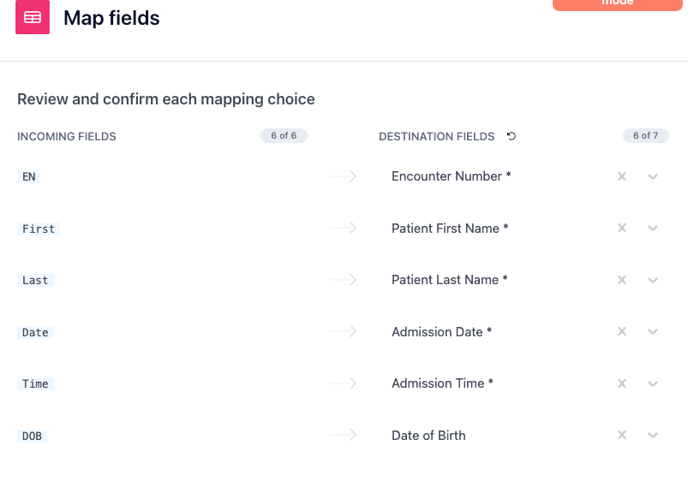
Task: Click the 6 of 6 incoming count badge
Action: point(284,136)
